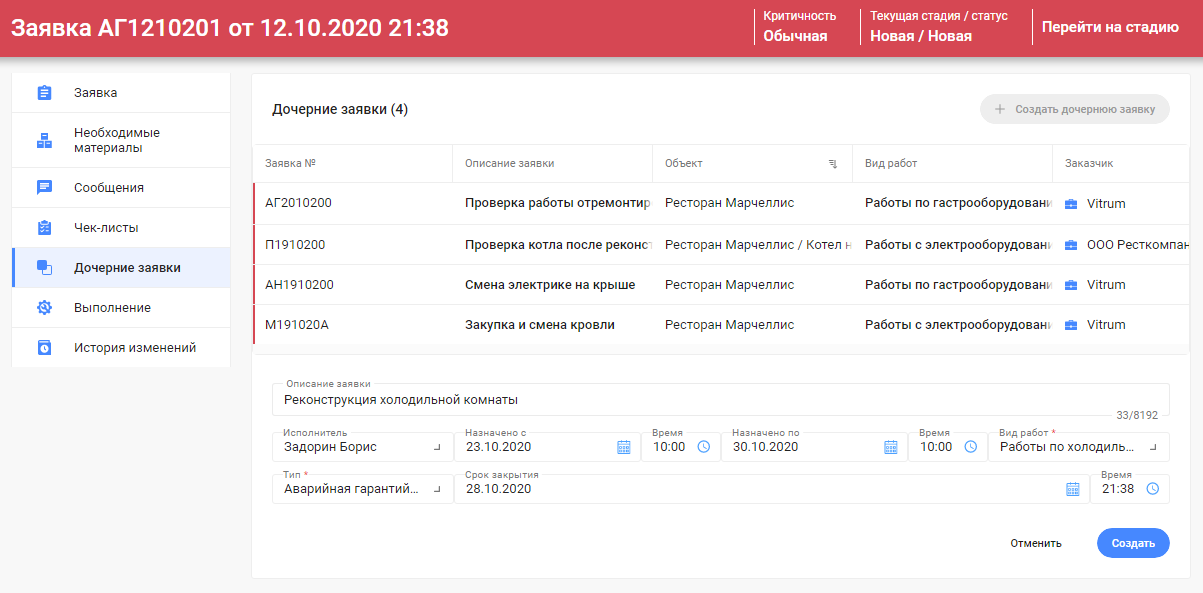Select row АН1910200

721,285
